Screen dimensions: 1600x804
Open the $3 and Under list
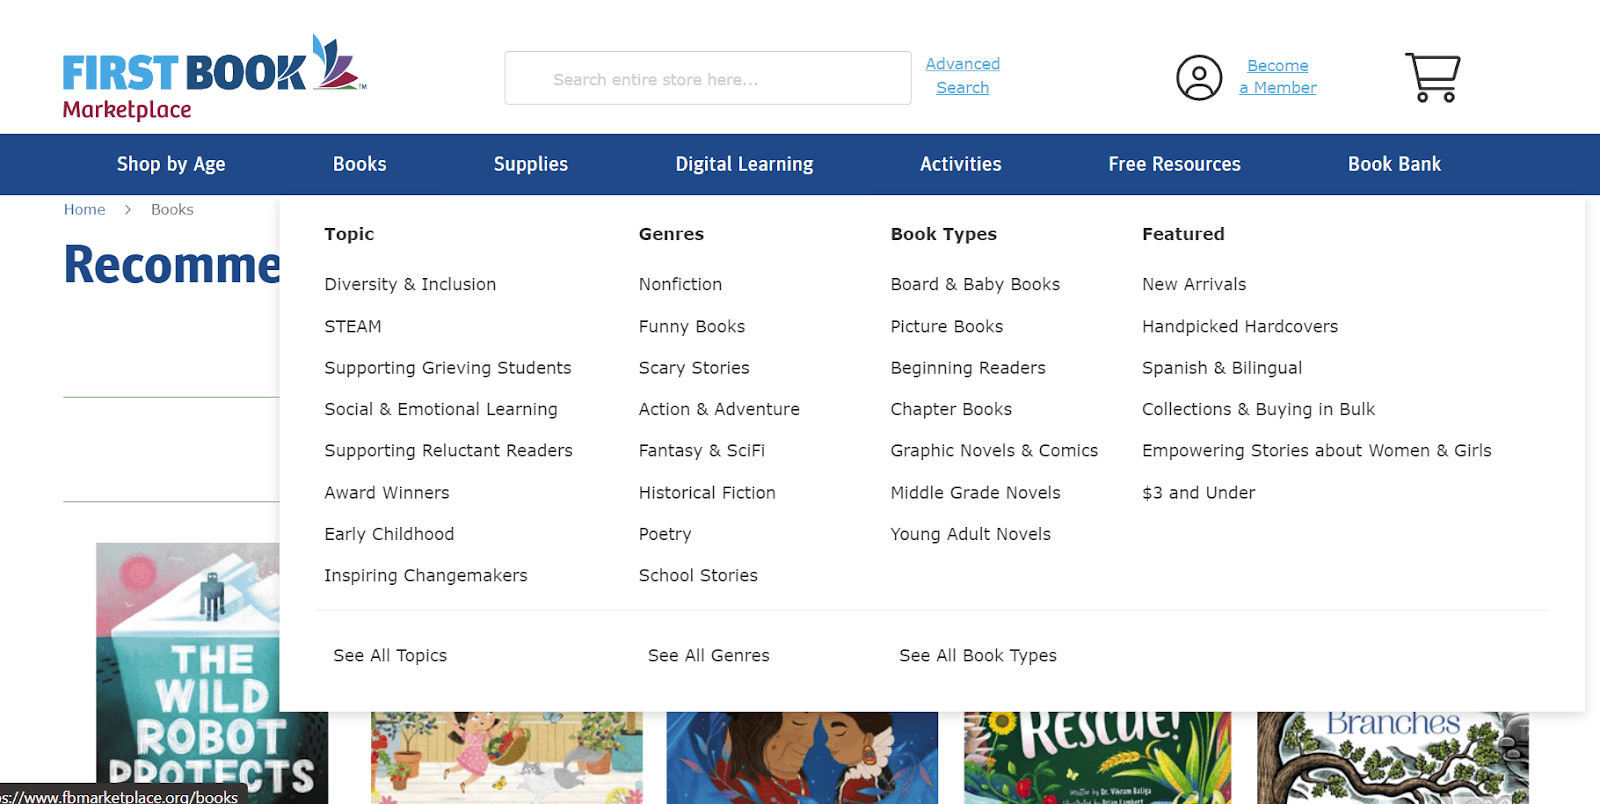point(1199,493)
